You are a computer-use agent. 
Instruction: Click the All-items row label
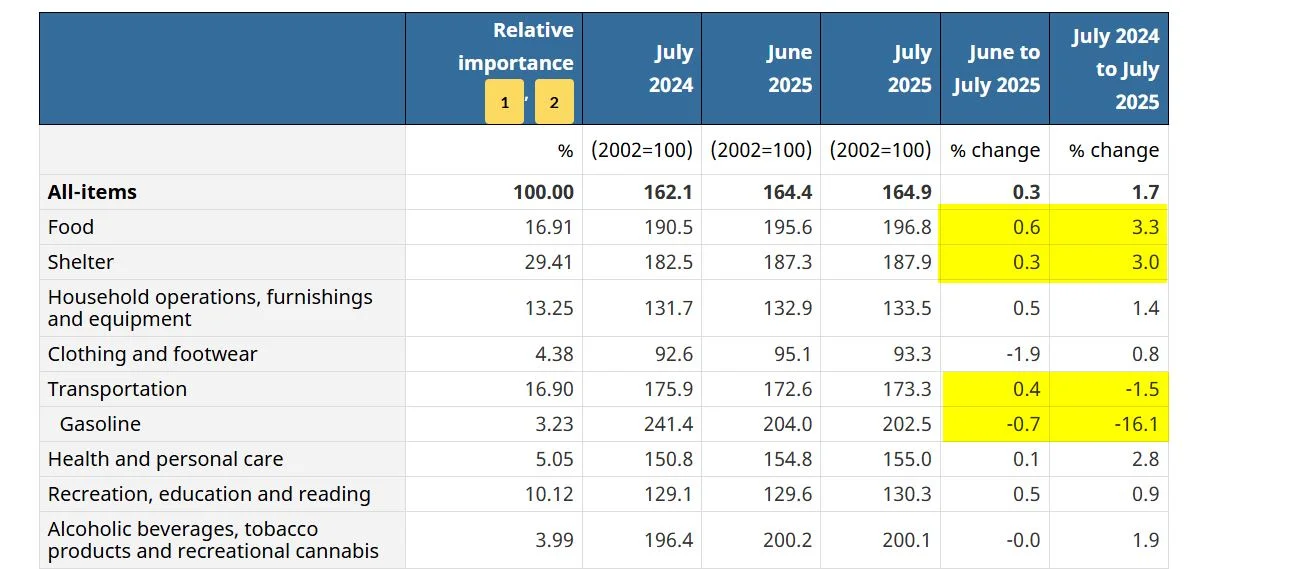[x=92, y=192]
